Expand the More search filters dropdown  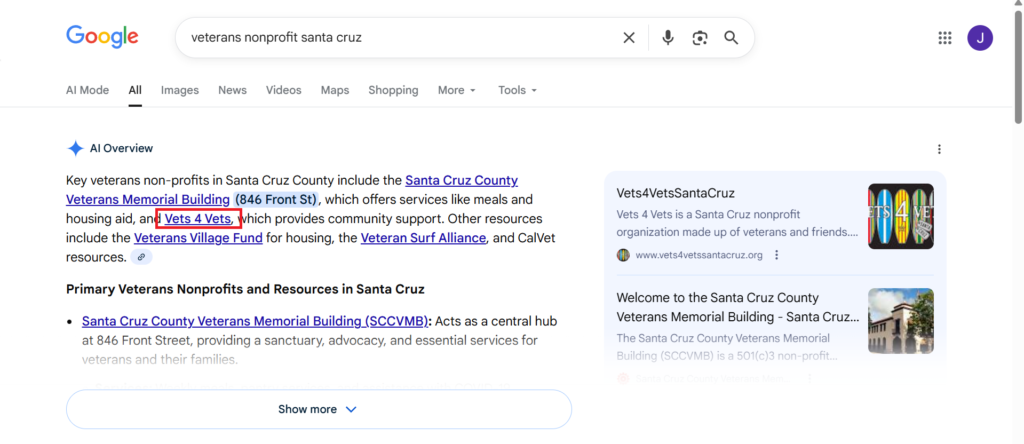pos(456,90)
